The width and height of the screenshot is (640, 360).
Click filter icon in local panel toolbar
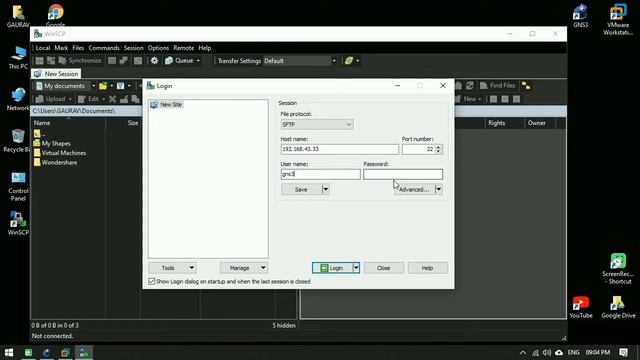click(120, 86)
